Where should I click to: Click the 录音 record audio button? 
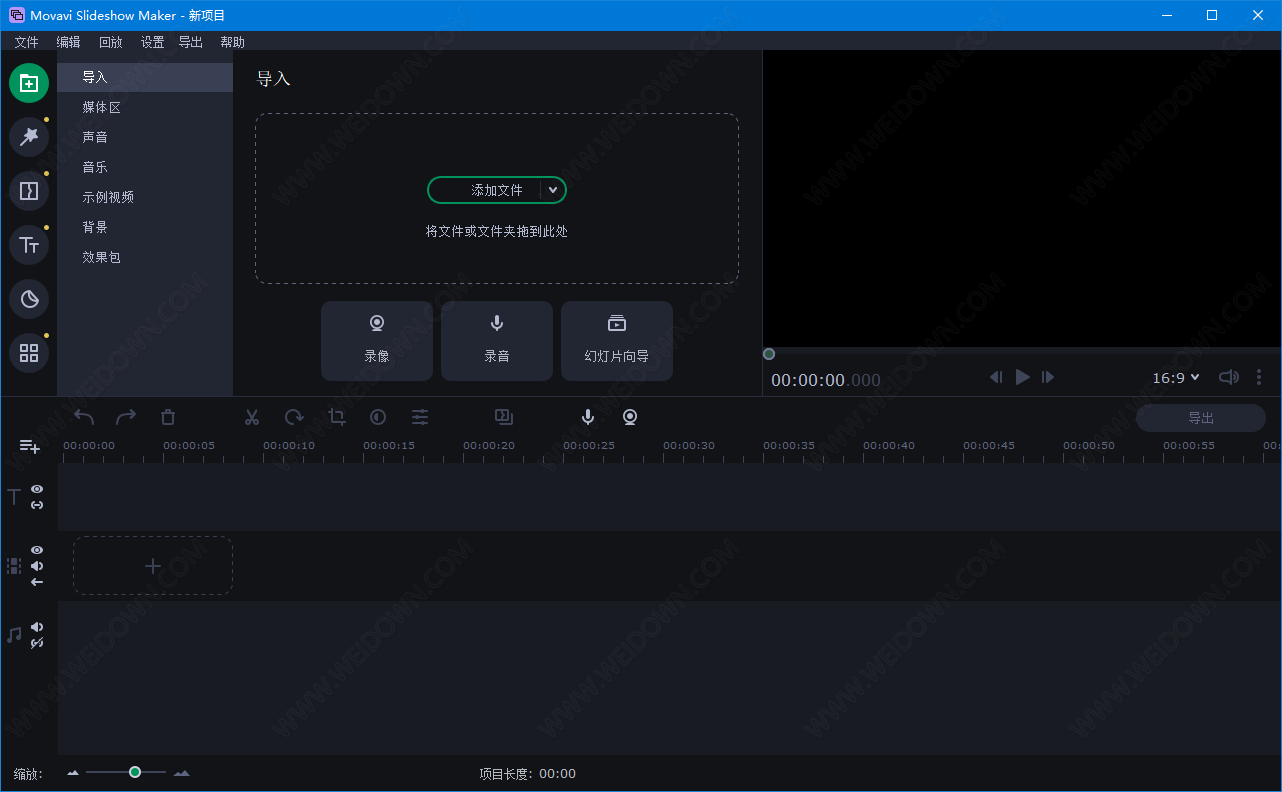click(497, 340)
